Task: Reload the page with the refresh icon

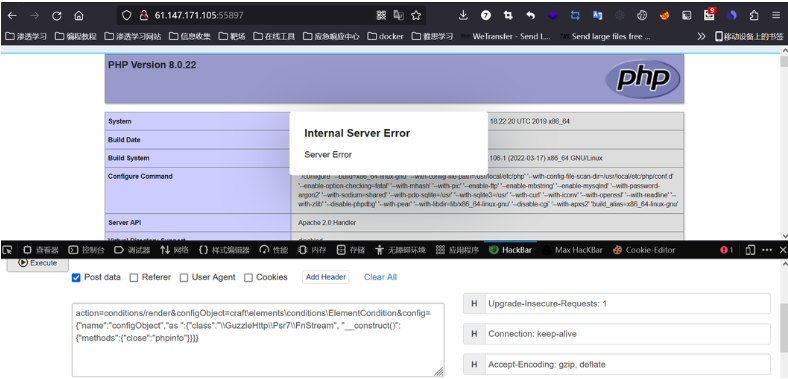Action: [57, 16]
